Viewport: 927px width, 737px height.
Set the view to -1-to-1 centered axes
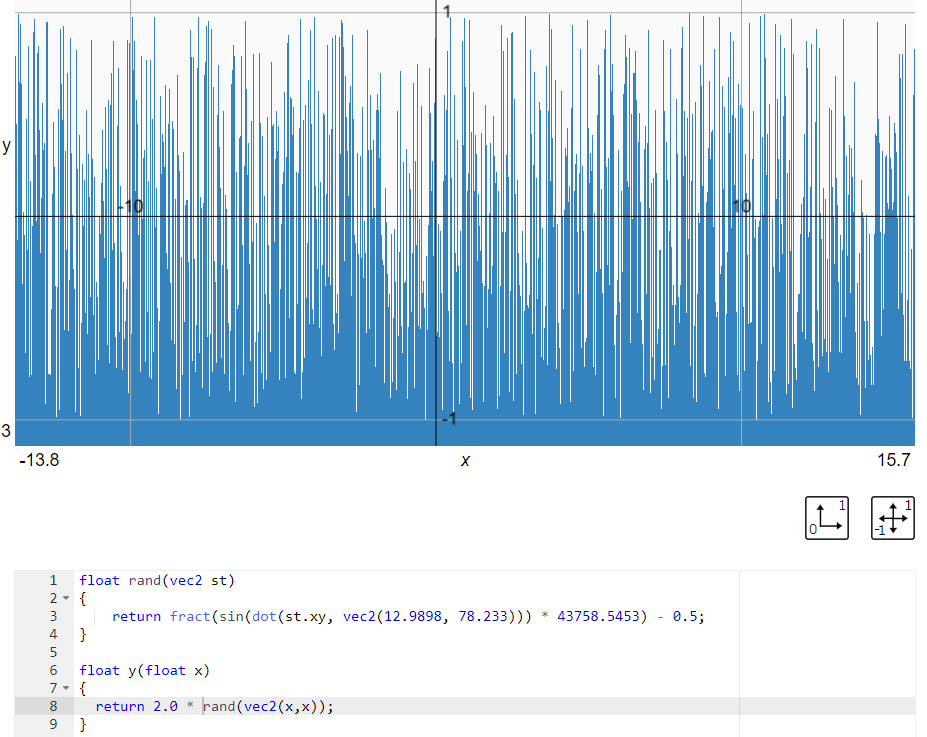[x=893, y=518]
